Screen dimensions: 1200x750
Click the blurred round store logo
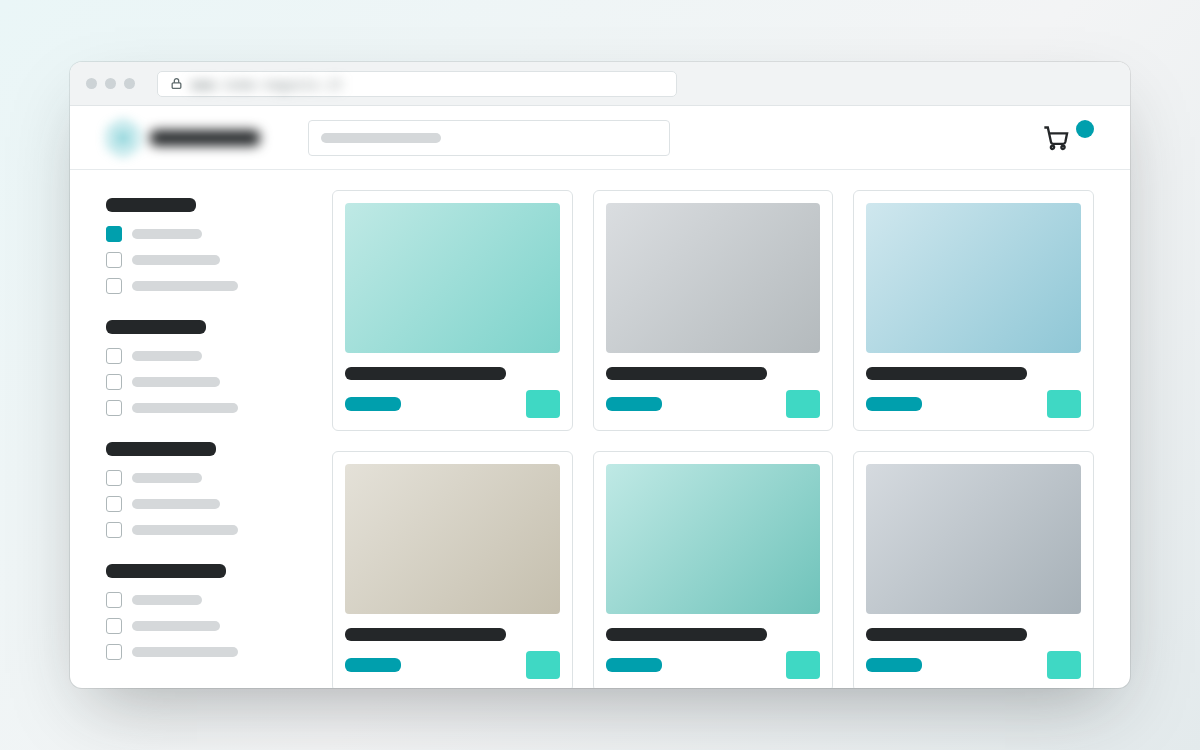122,138
